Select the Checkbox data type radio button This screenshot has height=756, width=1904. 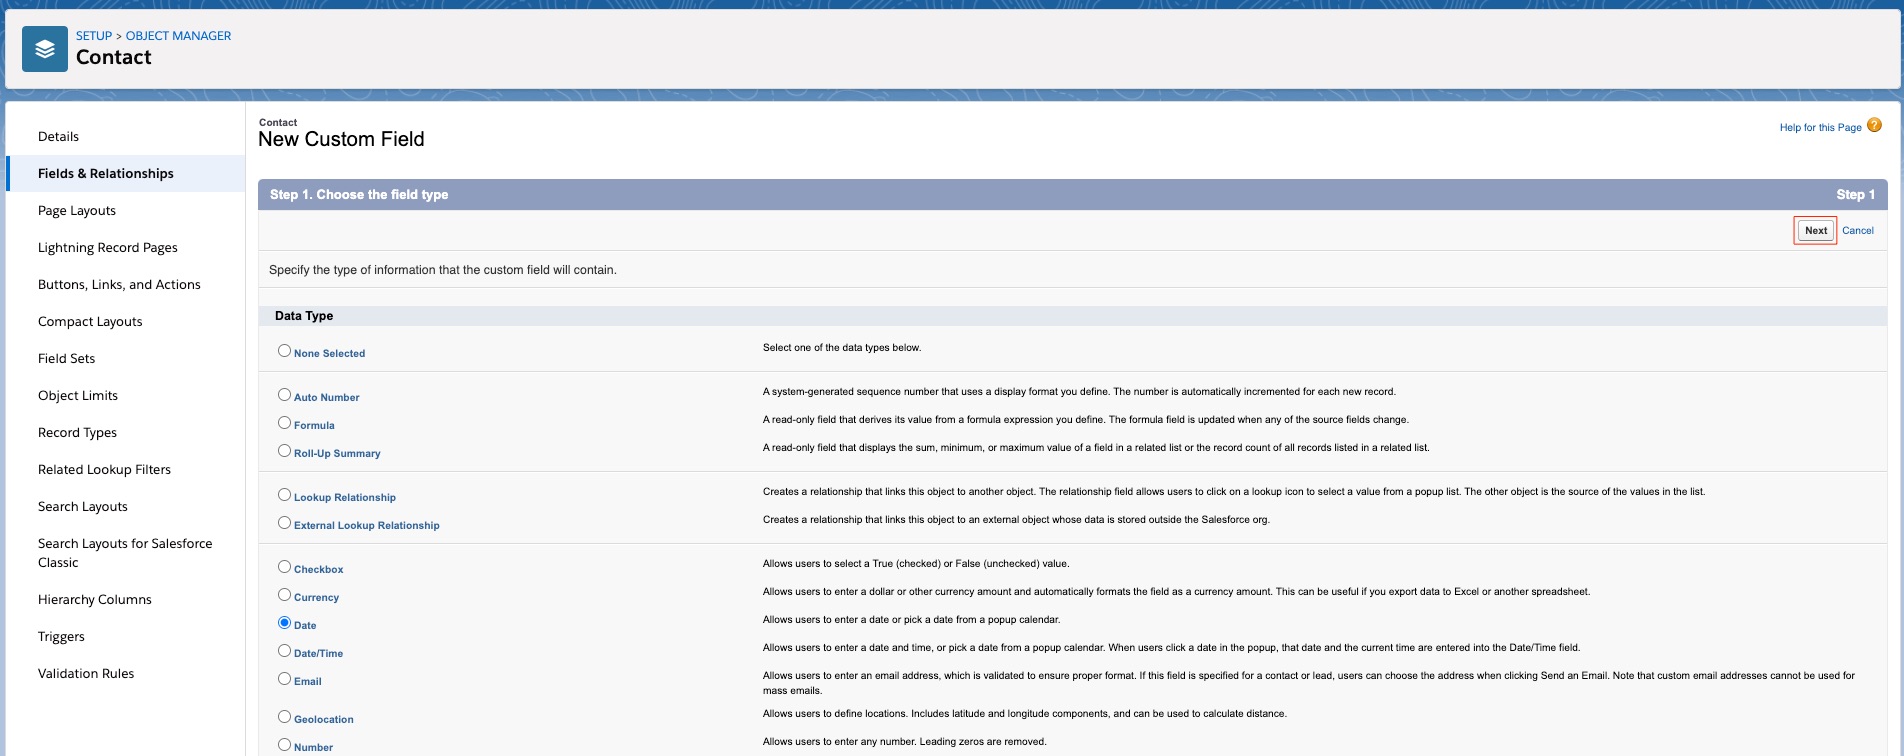tap(285, 567)
